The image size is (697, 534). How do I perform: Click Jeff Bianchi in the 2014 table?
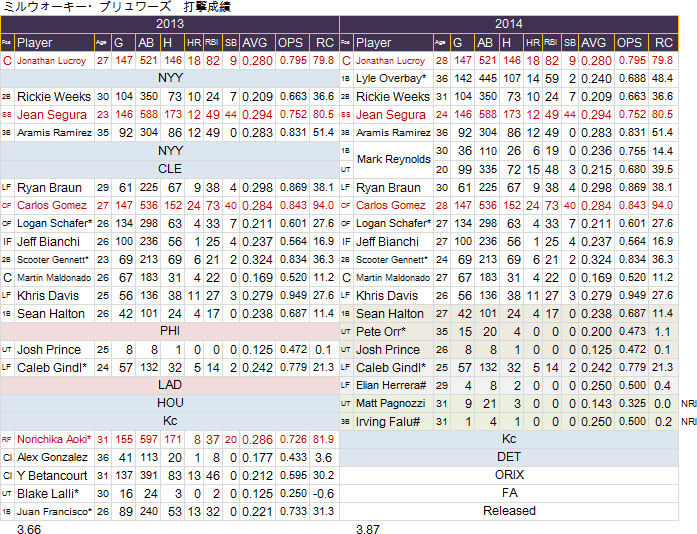[x=387, y=241]
